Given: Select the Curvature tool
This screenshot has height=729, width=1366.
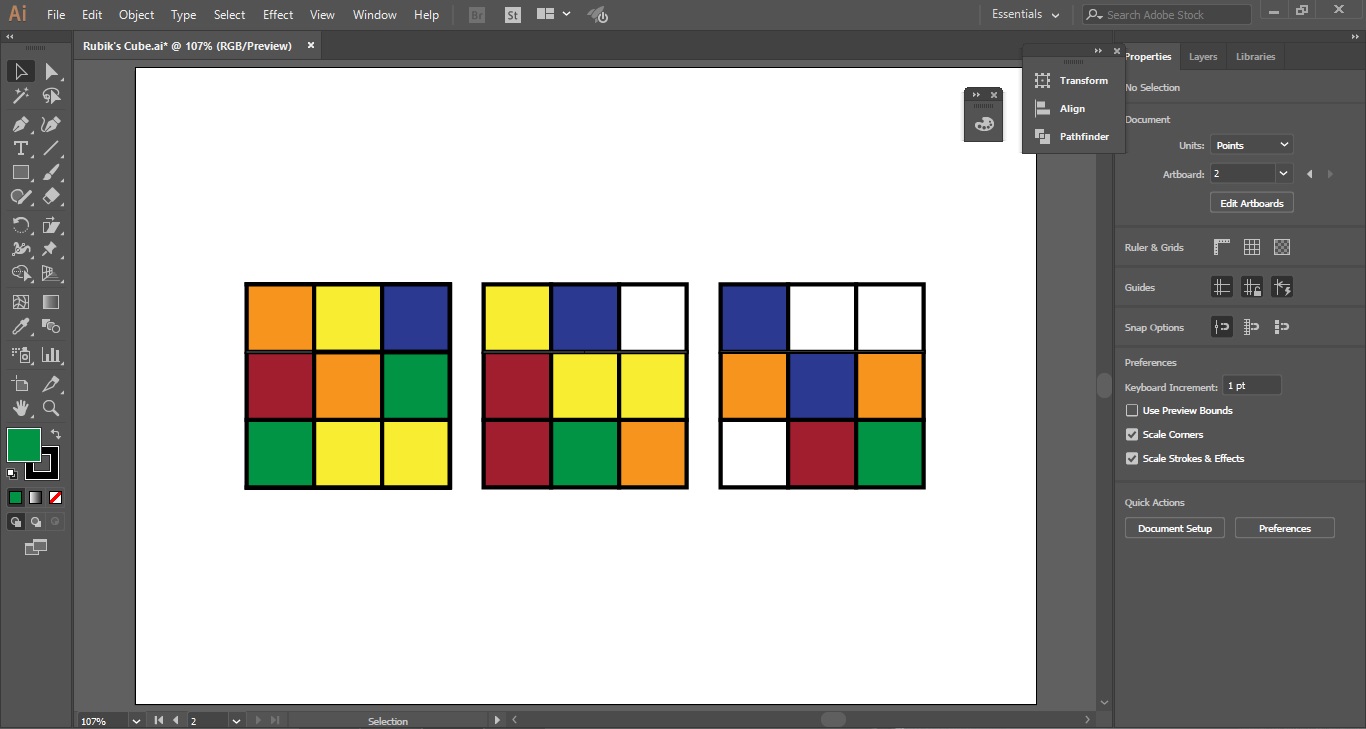Looking at the screenshot, I should (52, 125).
